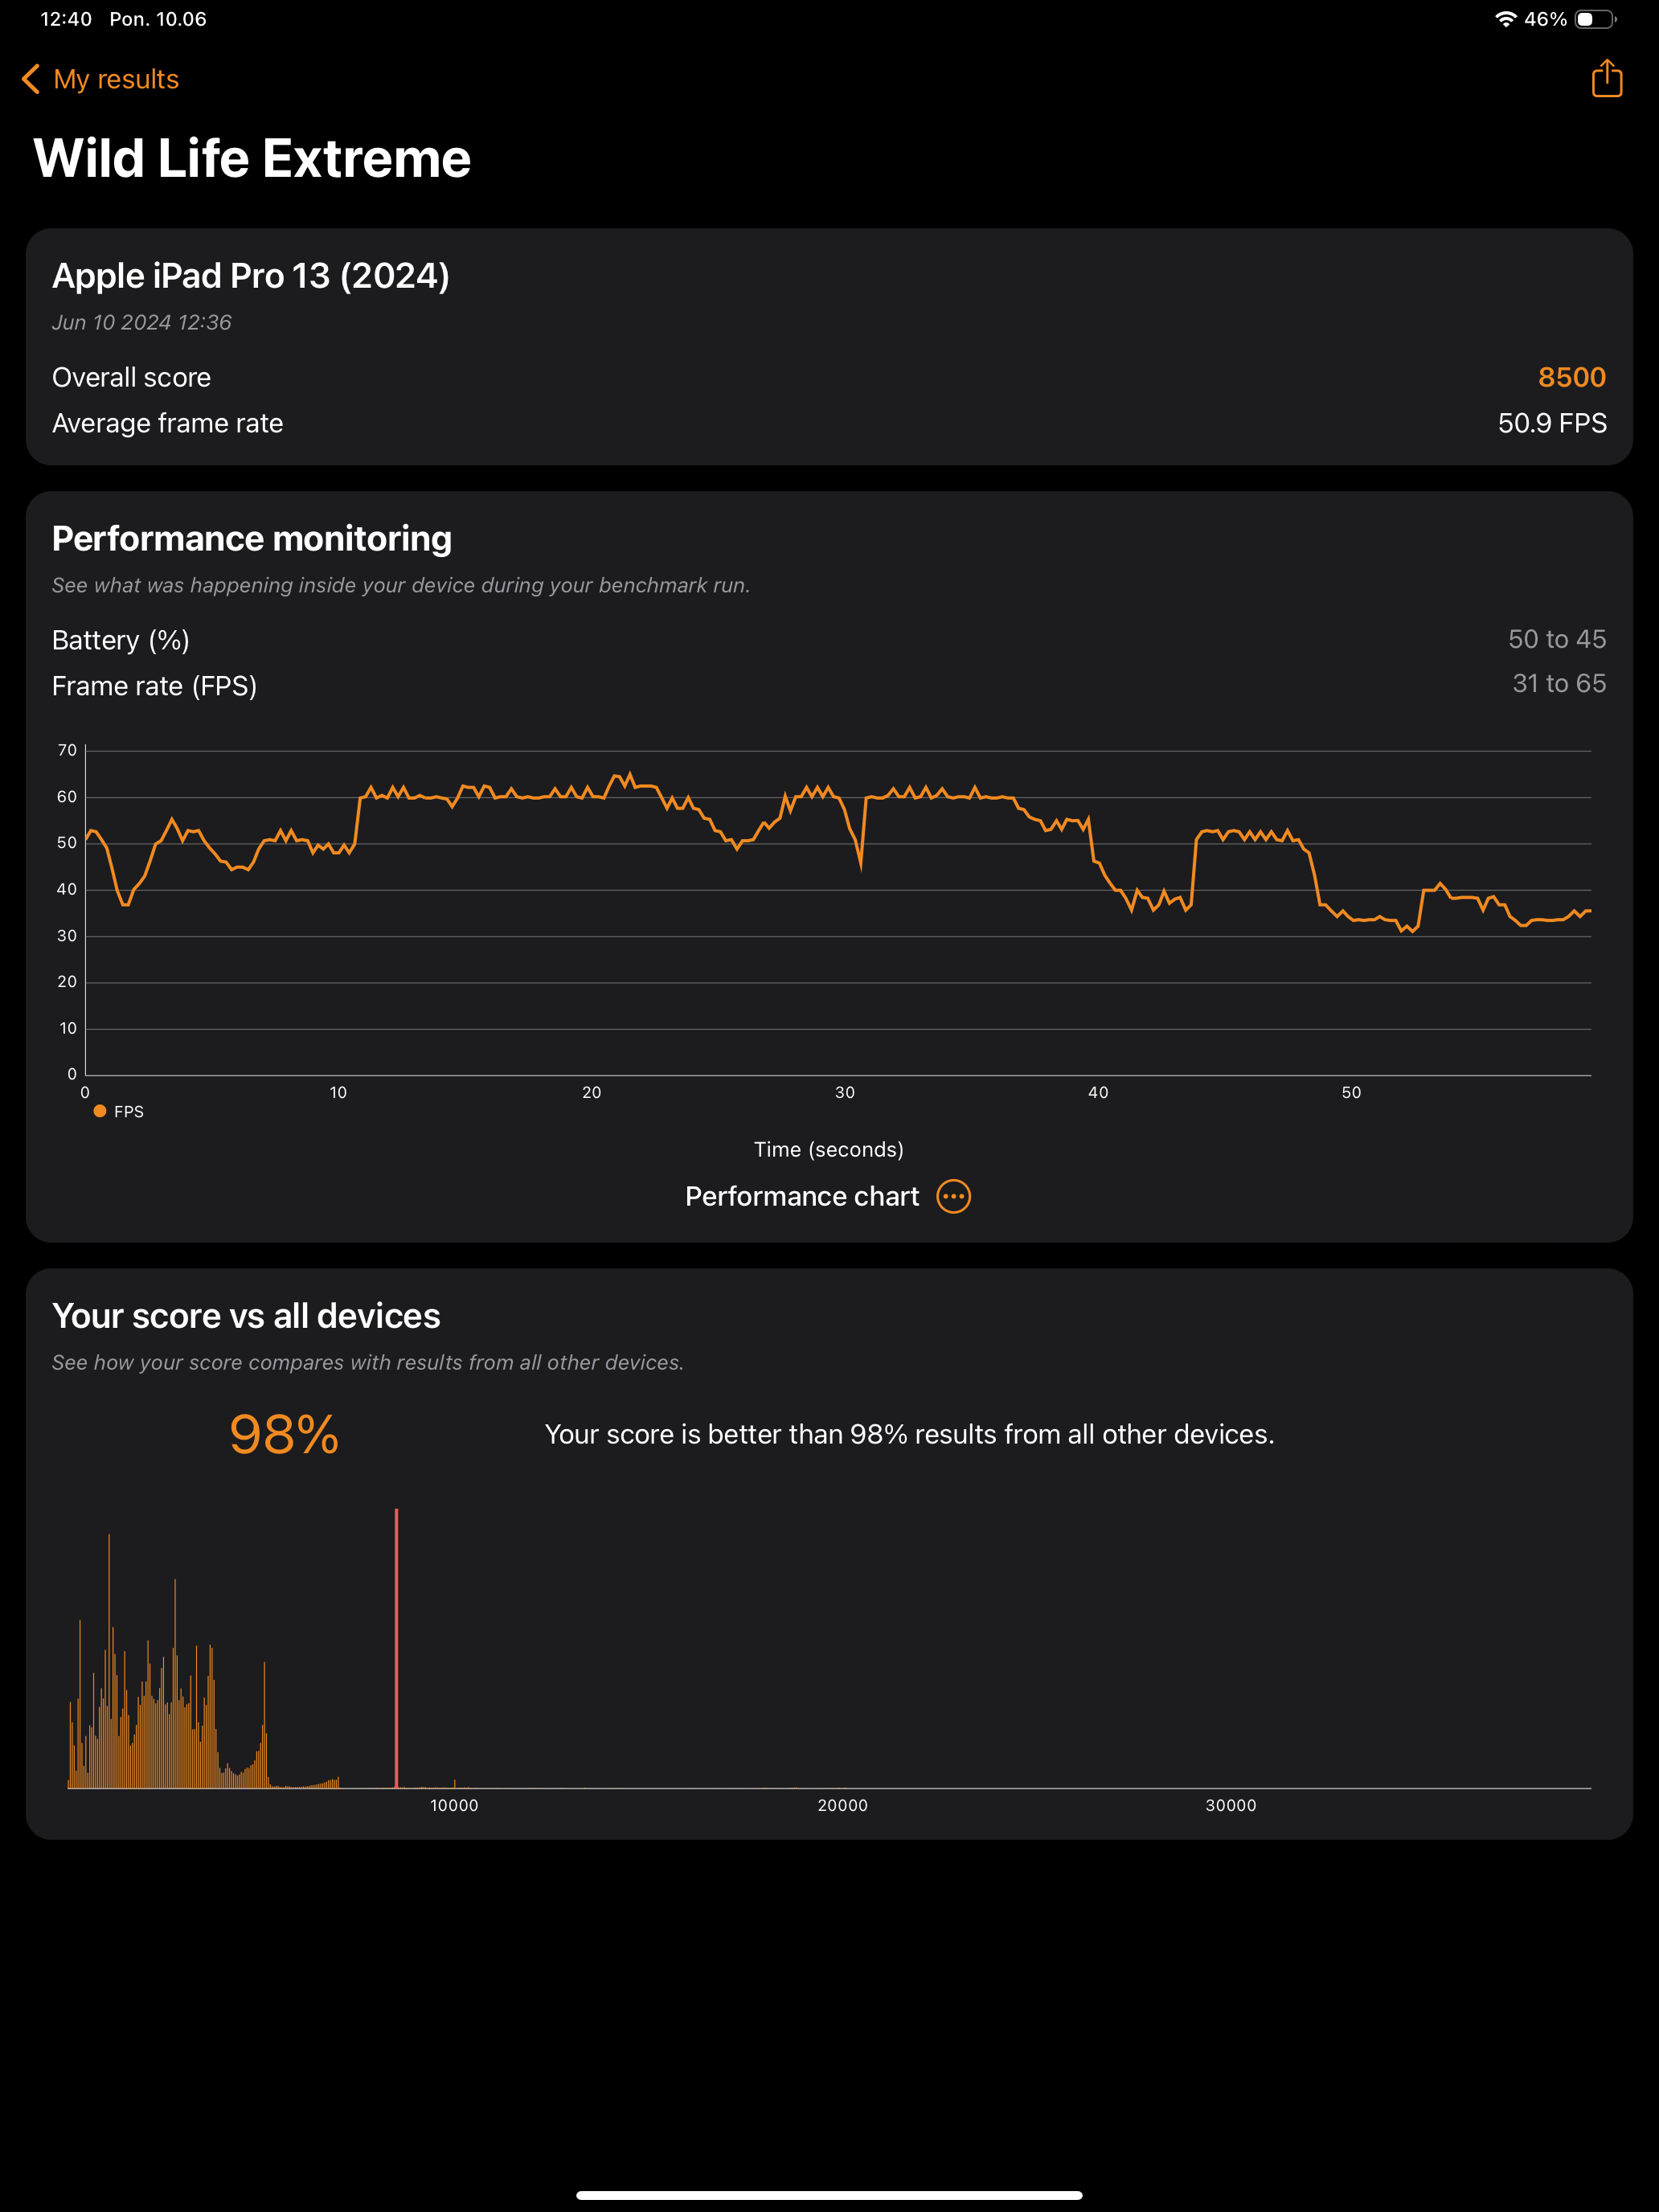
Task: Tap the Performance chart label
Action: pyautogui.click(x=801, y=1196)
